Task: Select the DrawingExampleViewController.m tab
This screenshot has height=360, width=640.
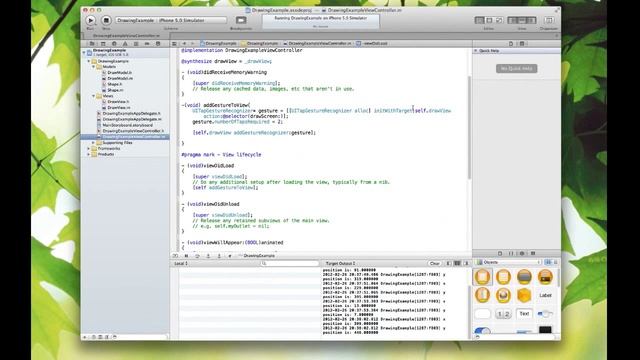Action: (x=126, y=36)
